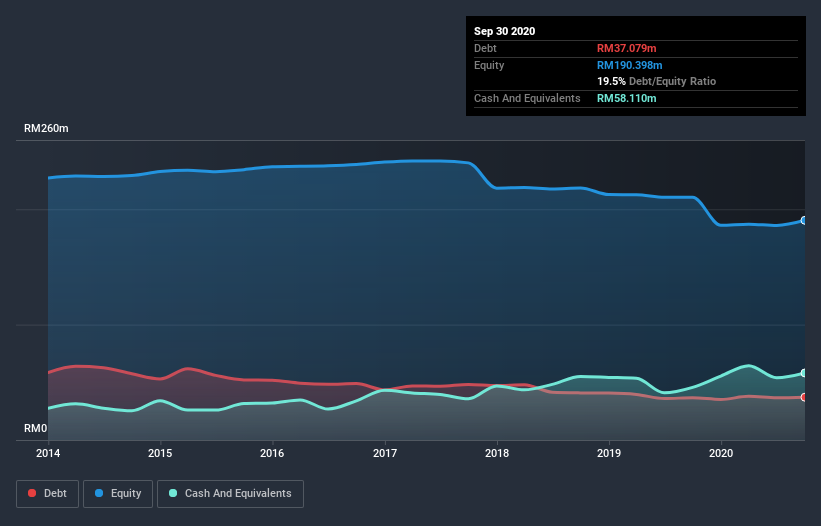The height and width of the screenshot is (526, 821).
Task: Toggle the Cash And Equivalents legend button
Action: point(230,494)
